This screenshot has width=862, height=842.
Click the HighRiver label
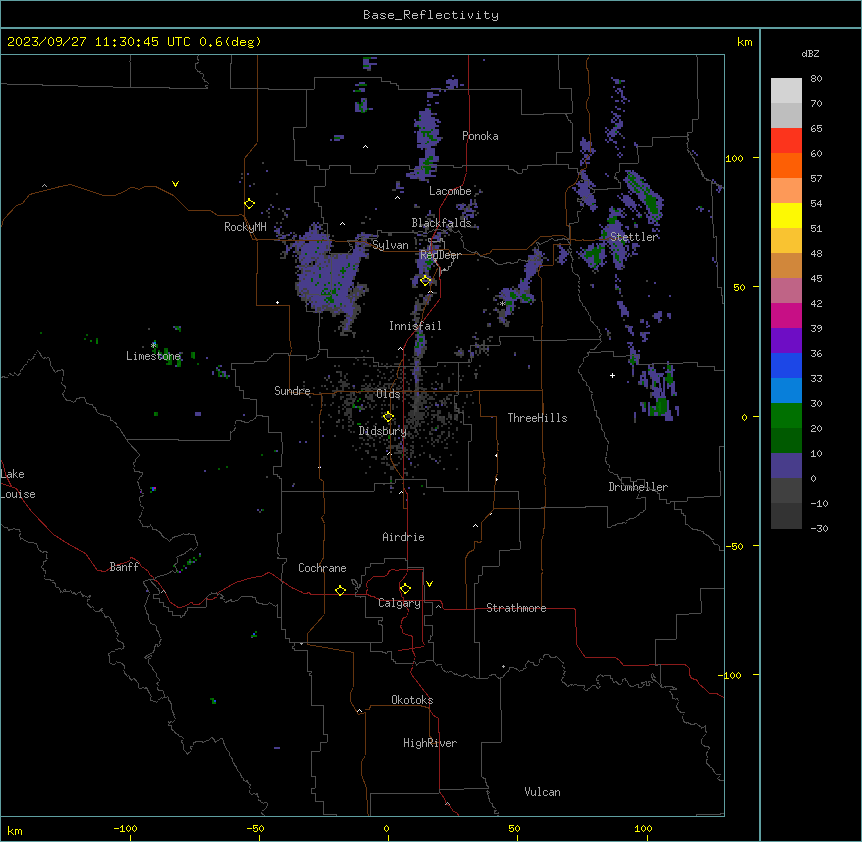pyautogui.click(x=430, y=743)
